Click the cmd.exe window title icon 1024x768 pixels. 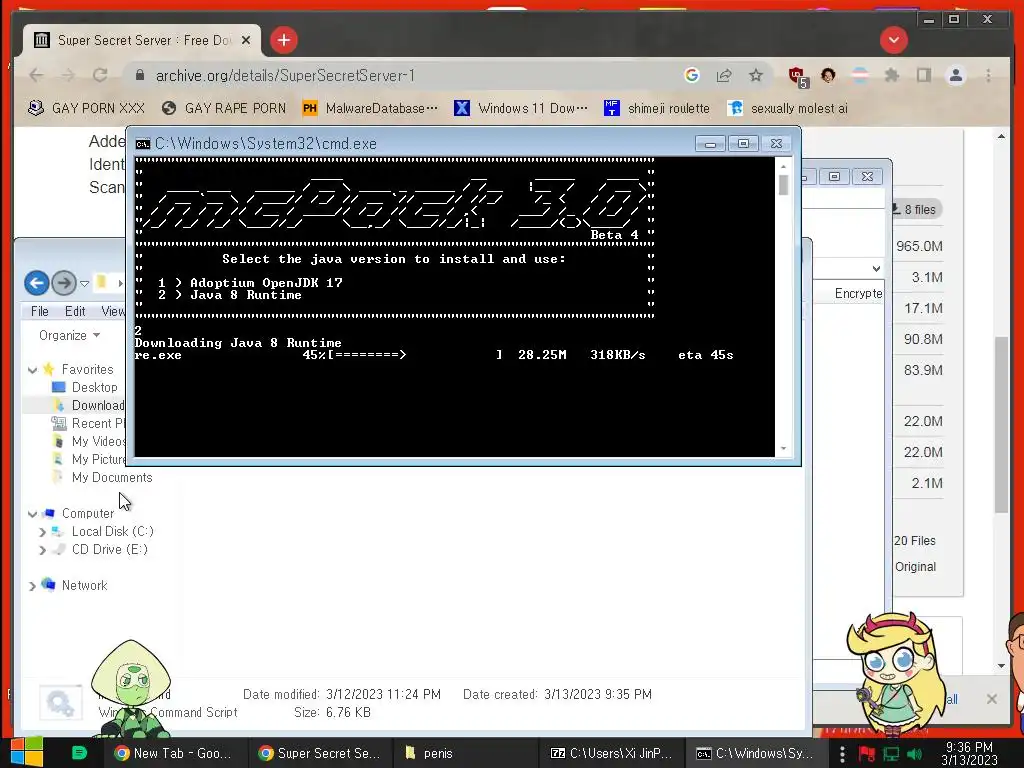[x=142, y=144]
